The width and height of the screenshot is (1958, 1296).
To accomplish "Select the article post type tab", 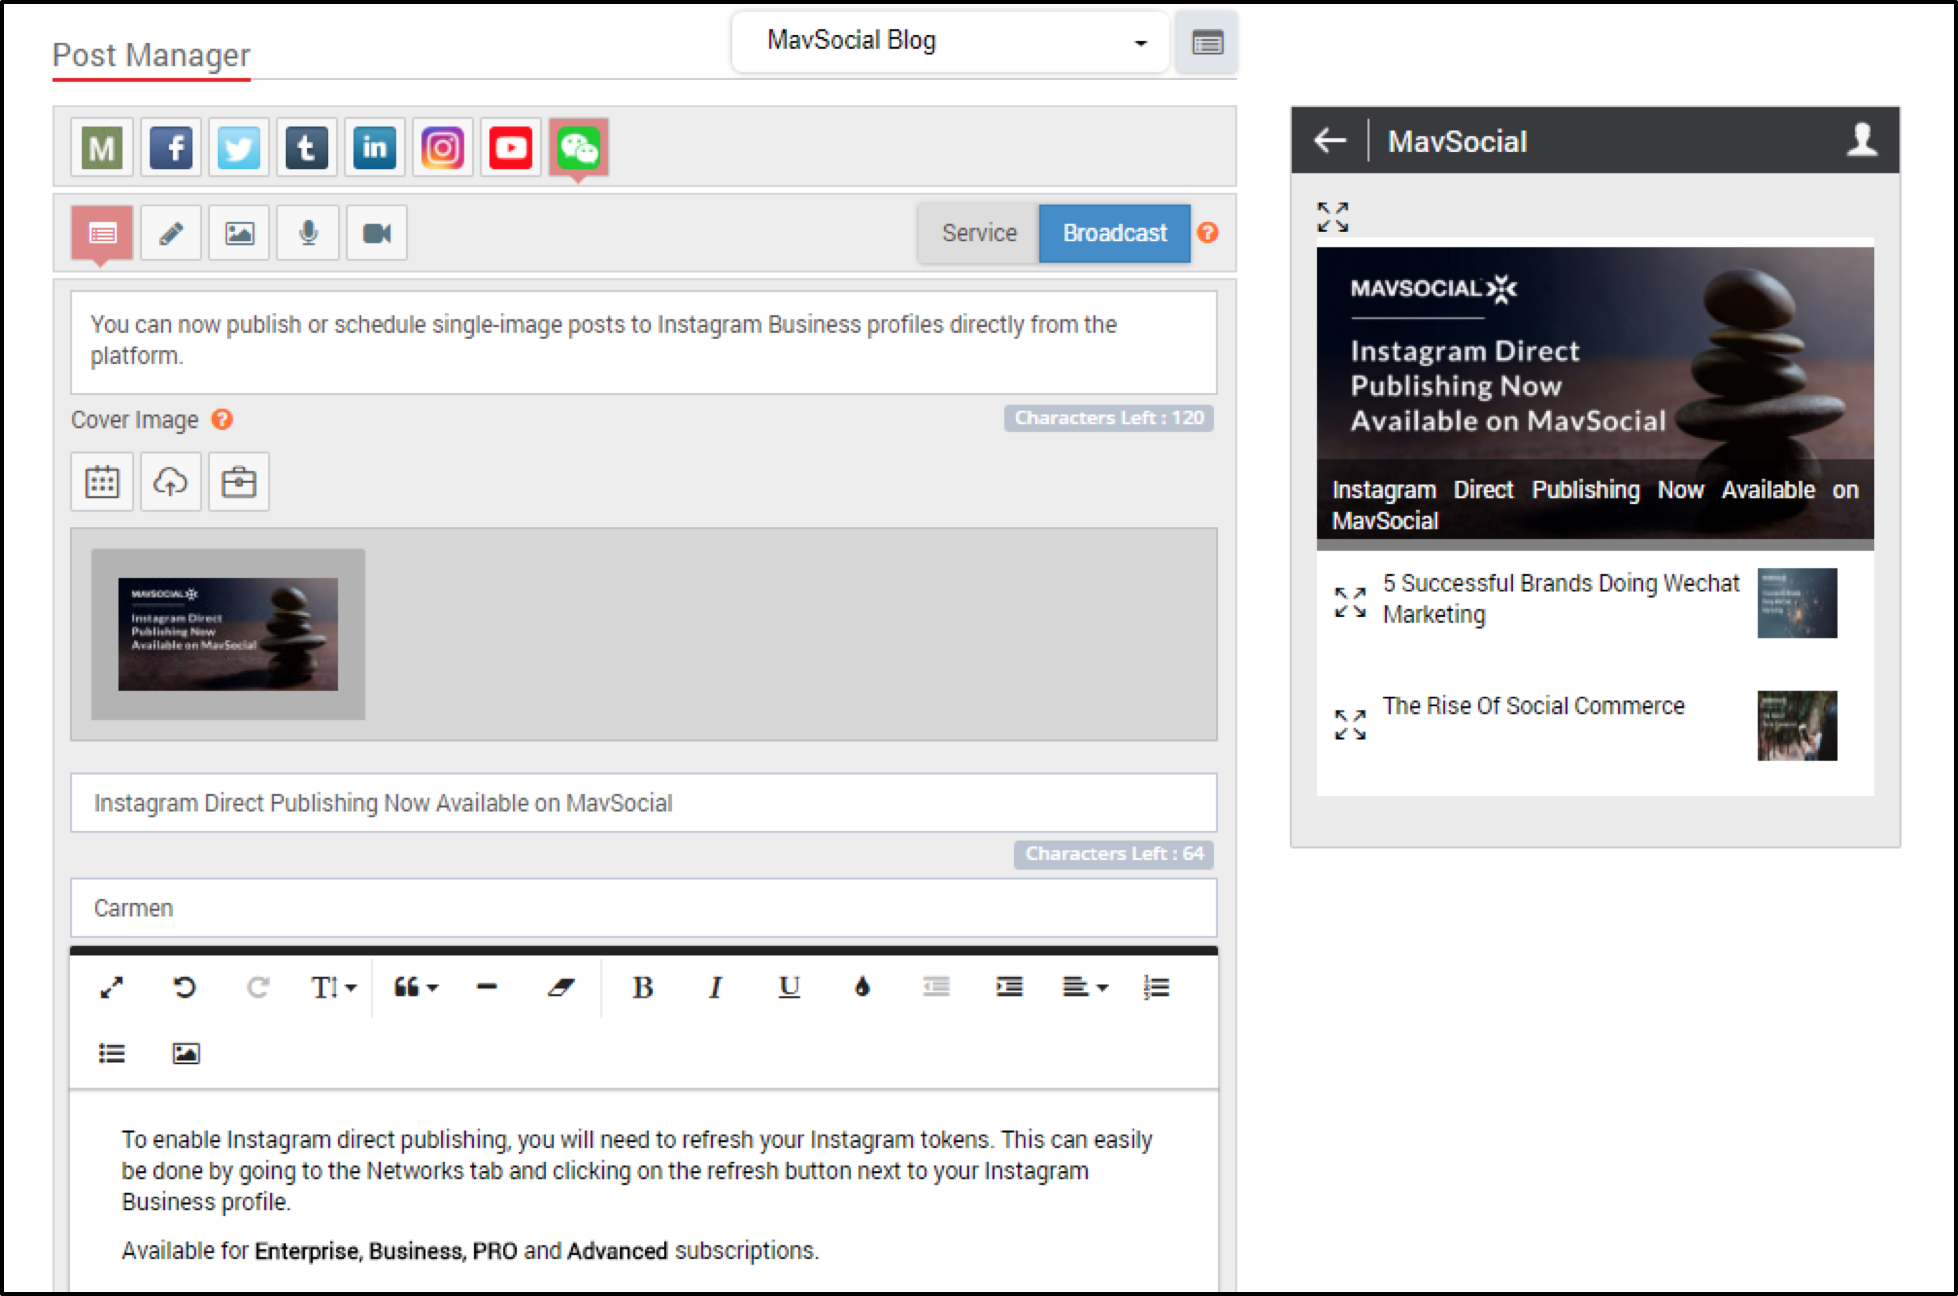I will 102,233.
